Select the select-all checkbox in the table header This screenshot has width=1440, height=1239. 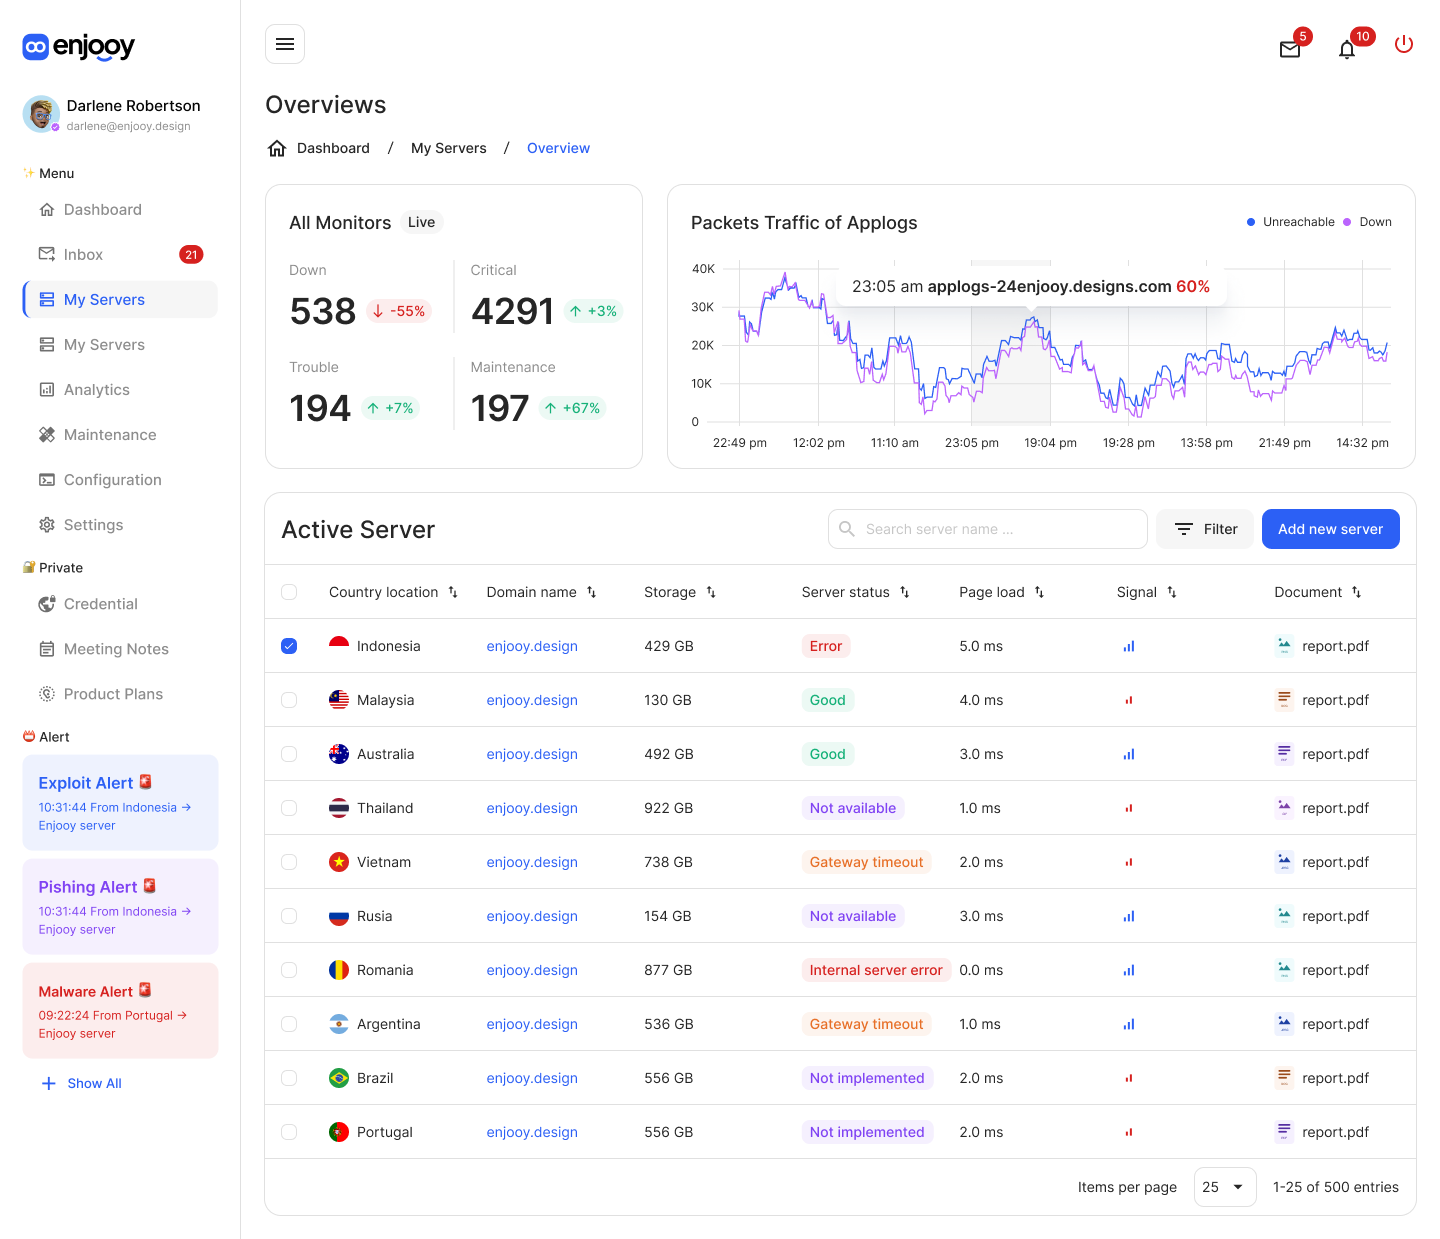tap(289, 592)
